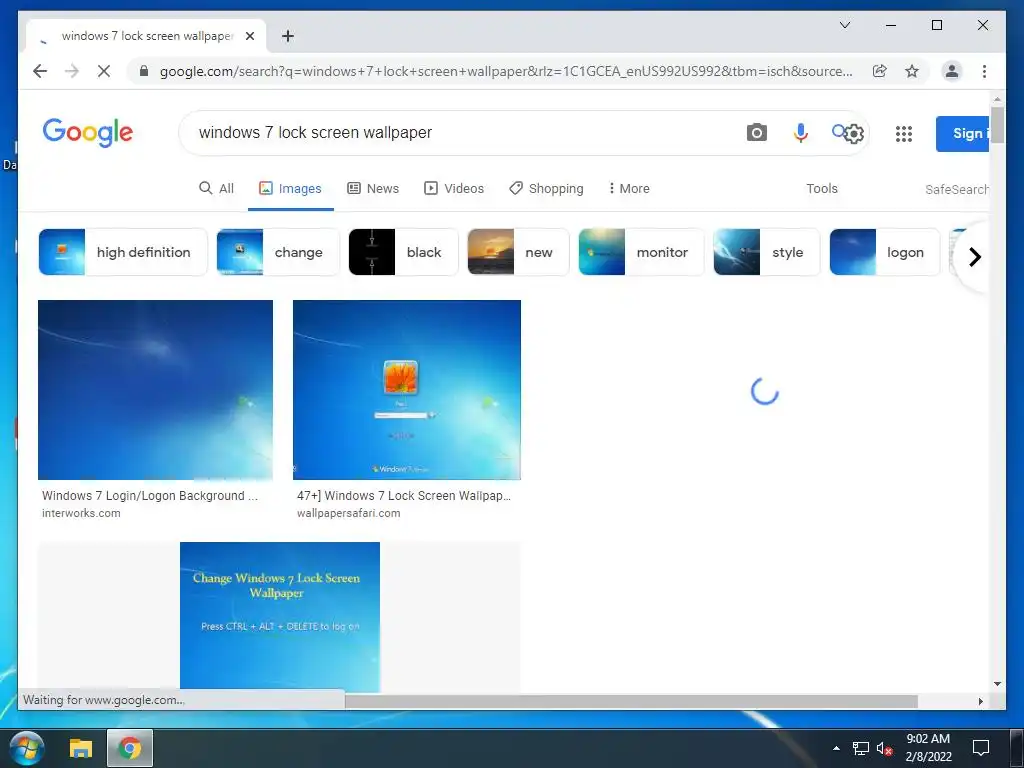The image size is (1024, 768).
Task: Click the Google logo
Action: (88, 133)
